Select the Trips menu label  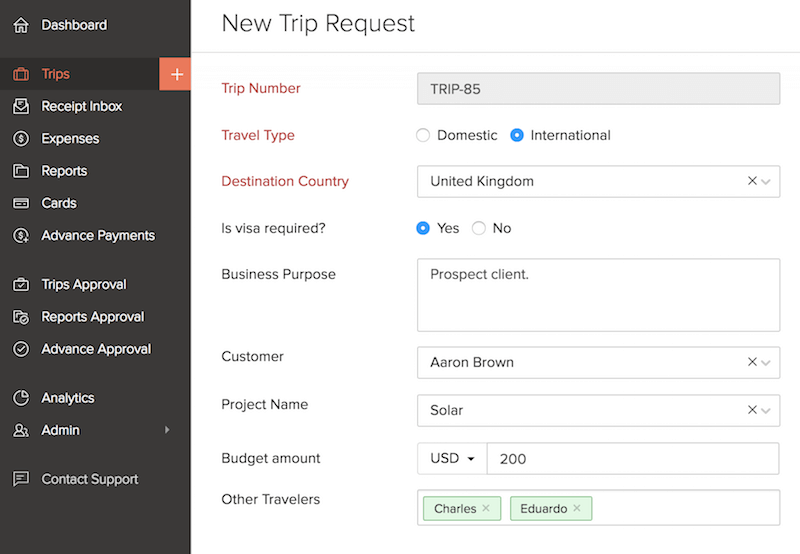56,74
